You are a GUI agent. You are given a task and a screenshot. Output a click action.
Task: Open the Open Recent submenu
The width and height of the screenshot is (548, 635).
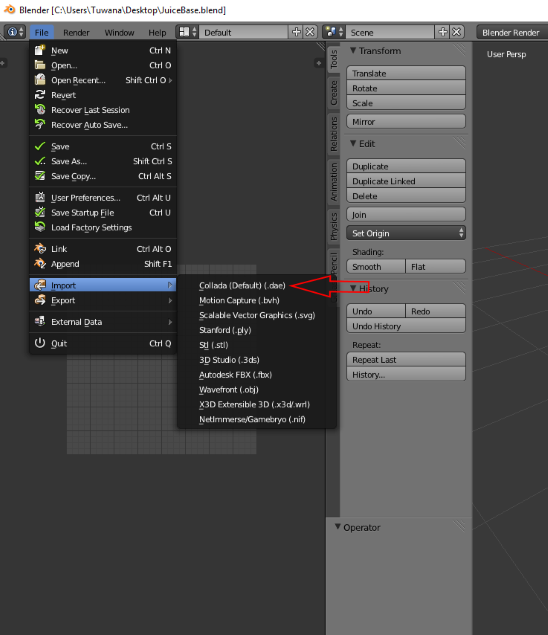(x=103, y=80)
